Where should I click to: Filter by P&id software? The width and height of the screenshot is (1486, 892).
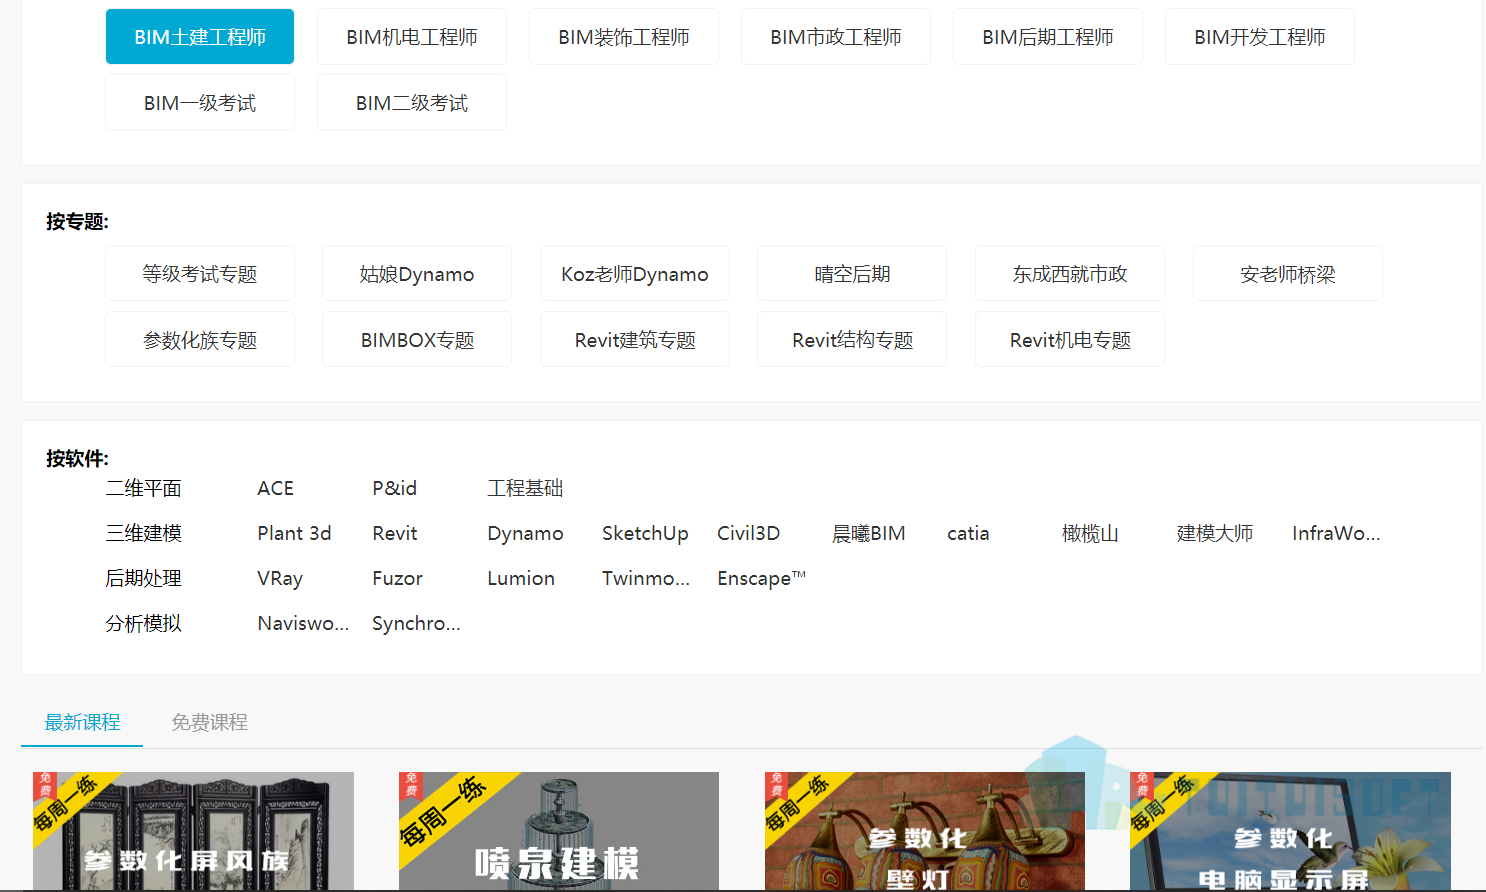[395, 488]
